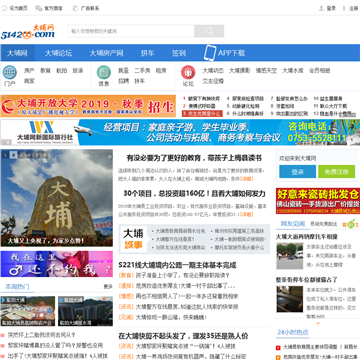Image resolution: width=360 pixels, height=360 pixels.
Task: Open the 跳蚤 info link
Action: click(124, 71)
